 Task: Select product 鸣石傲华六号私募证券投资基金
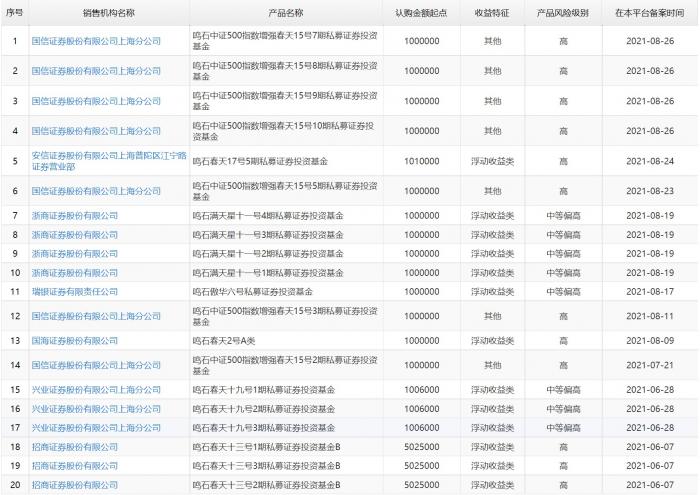click(x=252, y=292)
